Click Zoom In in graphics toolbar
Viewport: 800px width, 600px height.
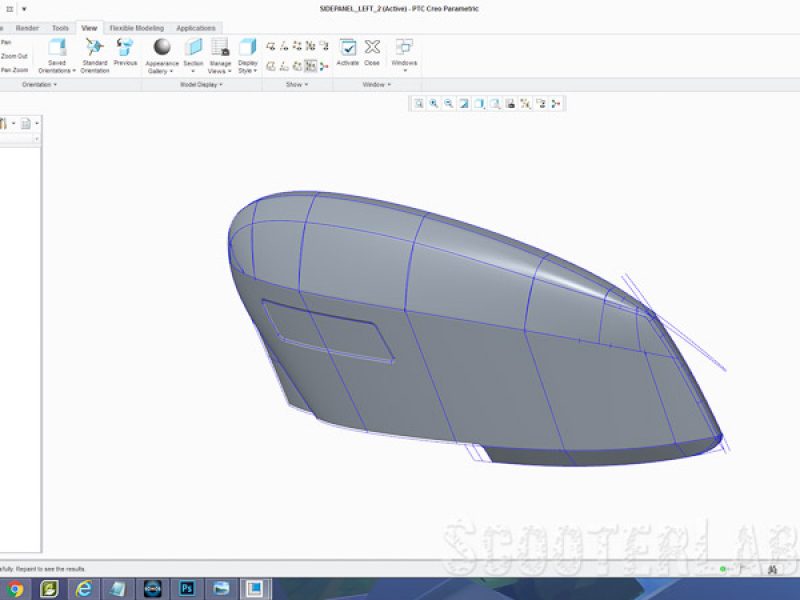pyautogui.click(x=434, y=104)
